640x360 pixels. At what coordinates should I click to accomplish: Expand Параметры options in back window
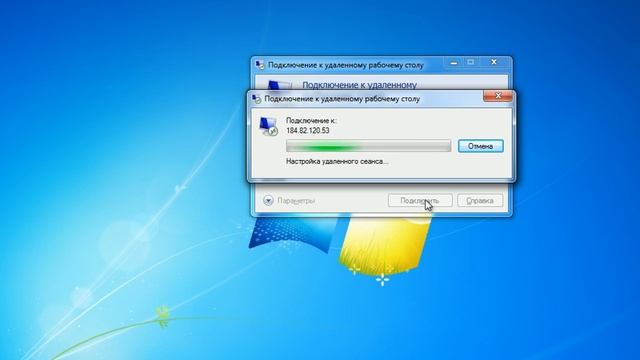pos(289,200)
